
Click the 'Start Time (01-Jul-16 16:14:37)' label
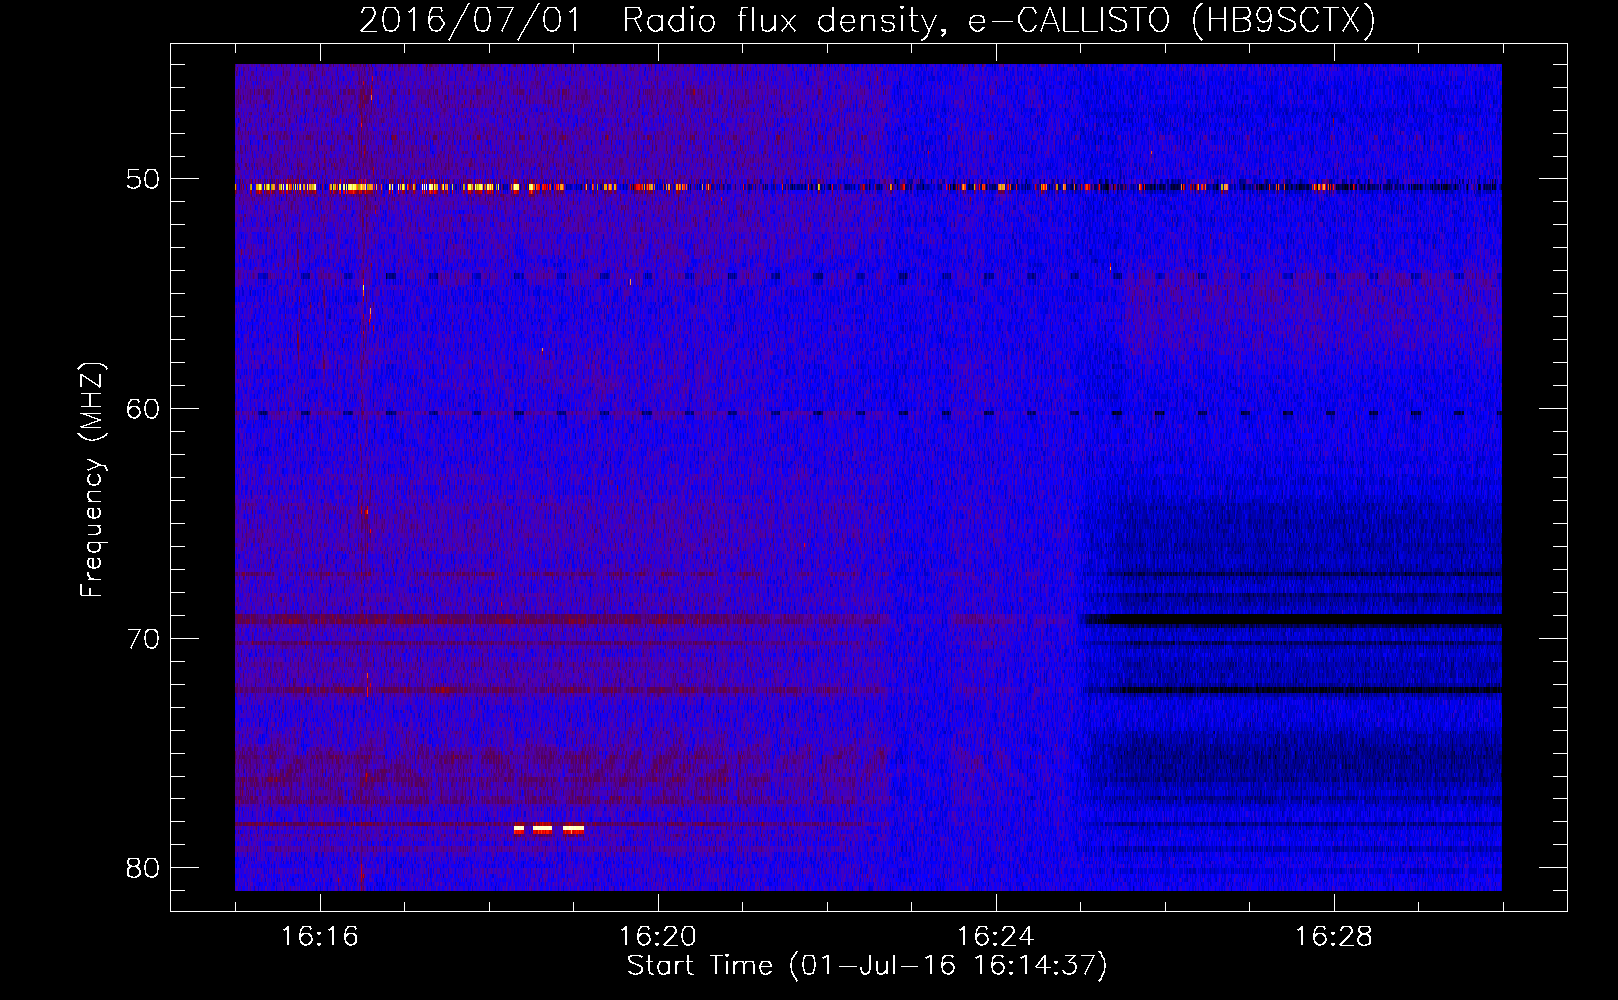pos(867,966)
